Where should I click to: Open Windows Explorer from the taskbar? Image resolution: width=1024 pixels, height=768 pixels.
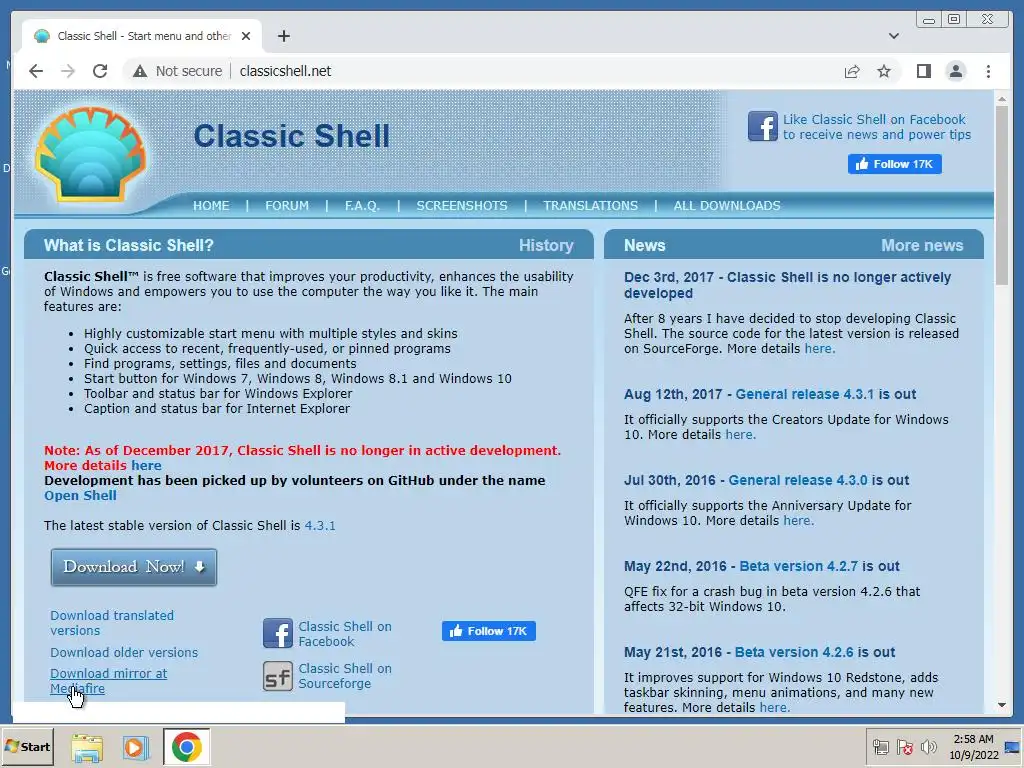tap(87, 747)
